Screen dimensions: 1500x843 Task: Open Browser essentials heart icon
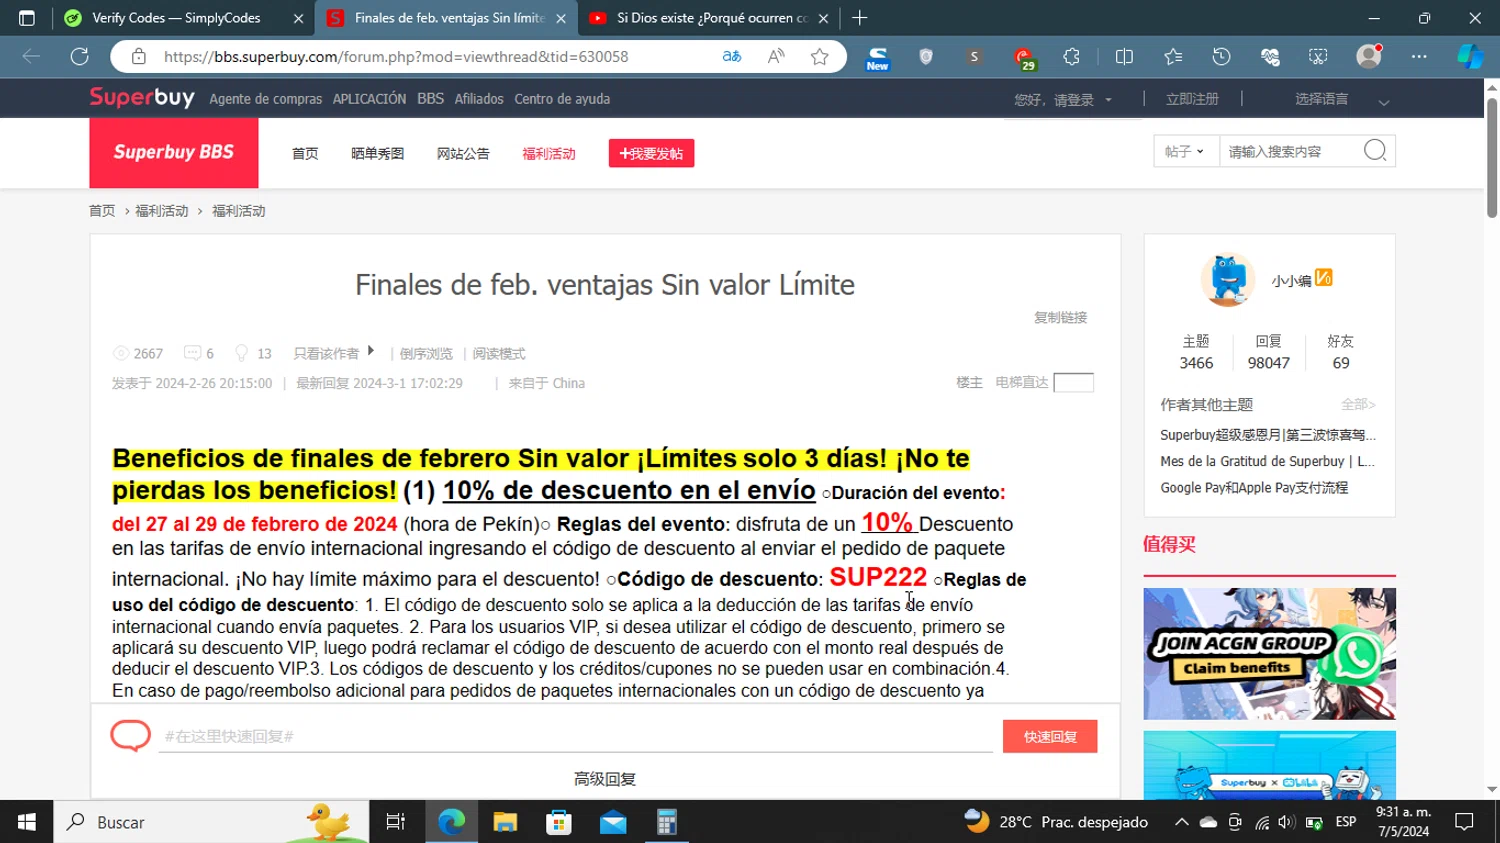1270,57
